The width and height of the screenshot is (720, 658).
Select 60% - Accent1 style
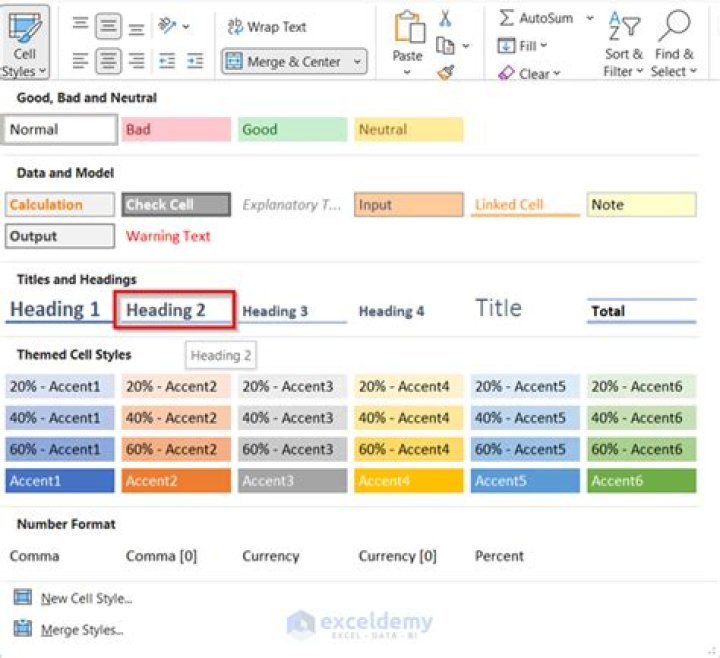point(60,449)
